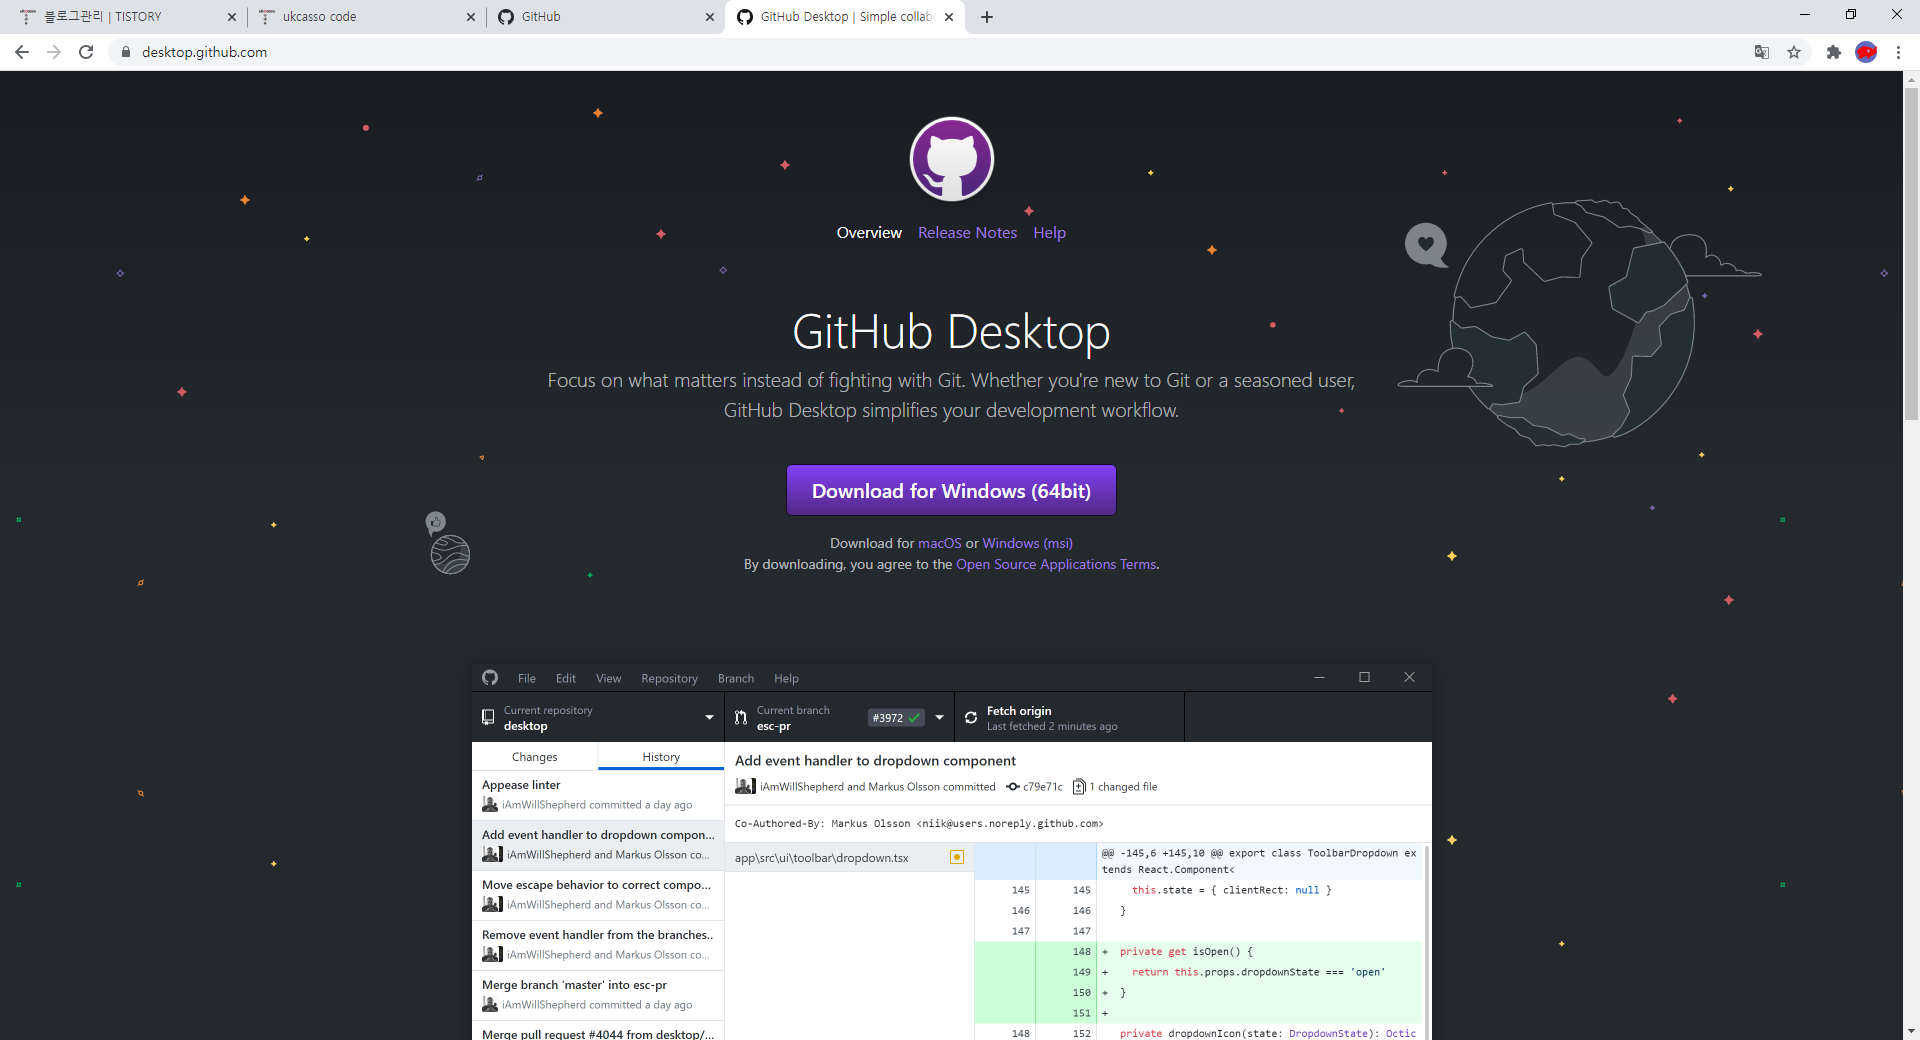
Task: Expand the Current branch esc-pr dropdown
Action: (840, 717)
